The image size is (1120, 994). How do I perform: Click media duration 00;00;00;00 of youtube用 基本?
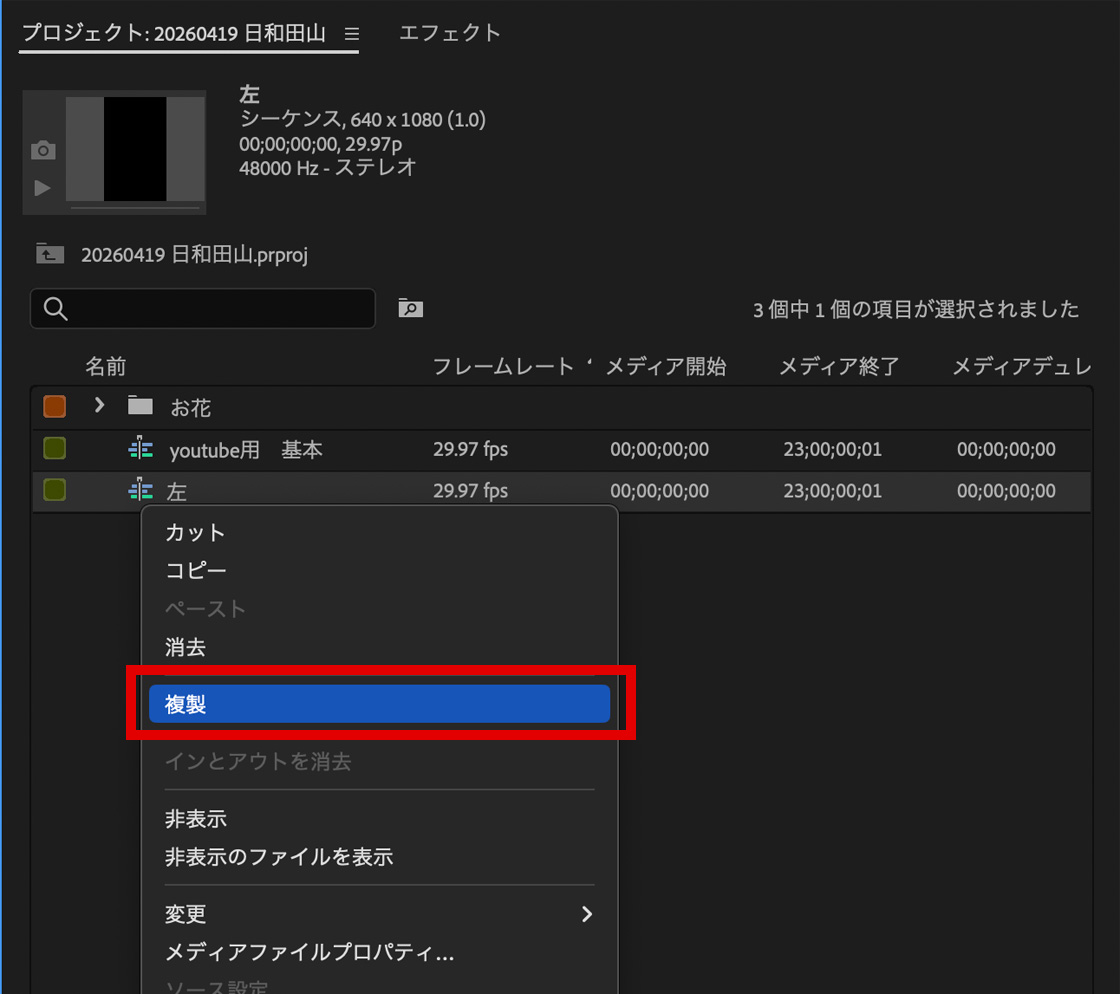pos(1006,449)
